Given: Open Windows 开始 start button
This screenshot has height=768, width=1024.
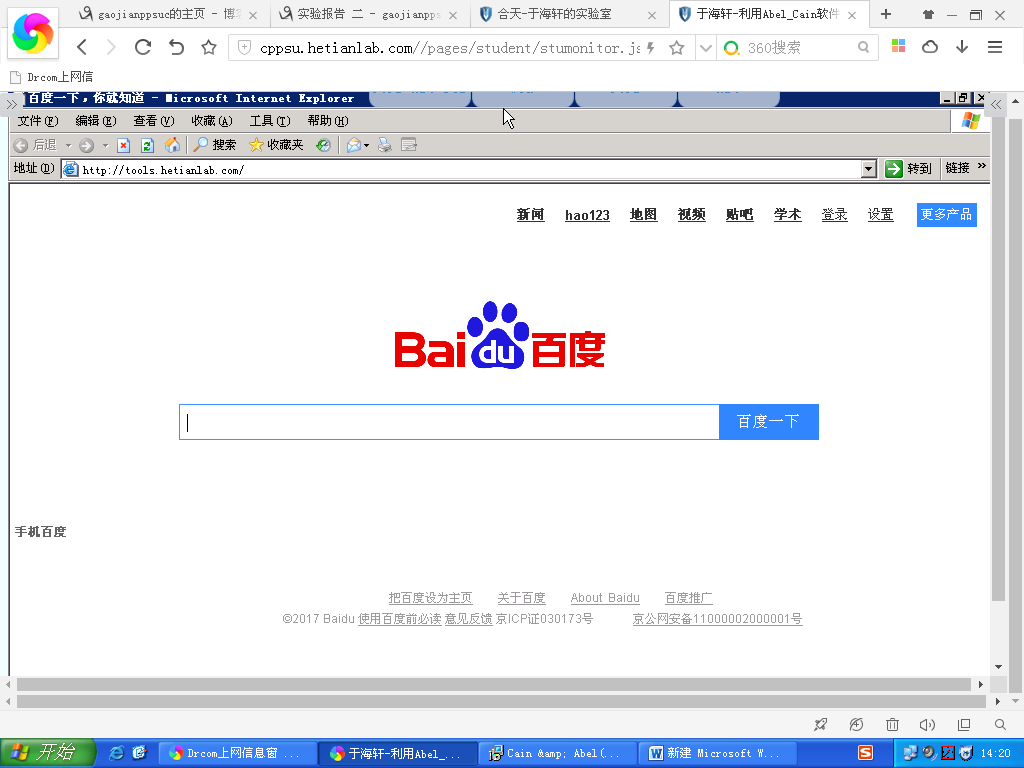Looking at the screenshot, I should 47,752.
